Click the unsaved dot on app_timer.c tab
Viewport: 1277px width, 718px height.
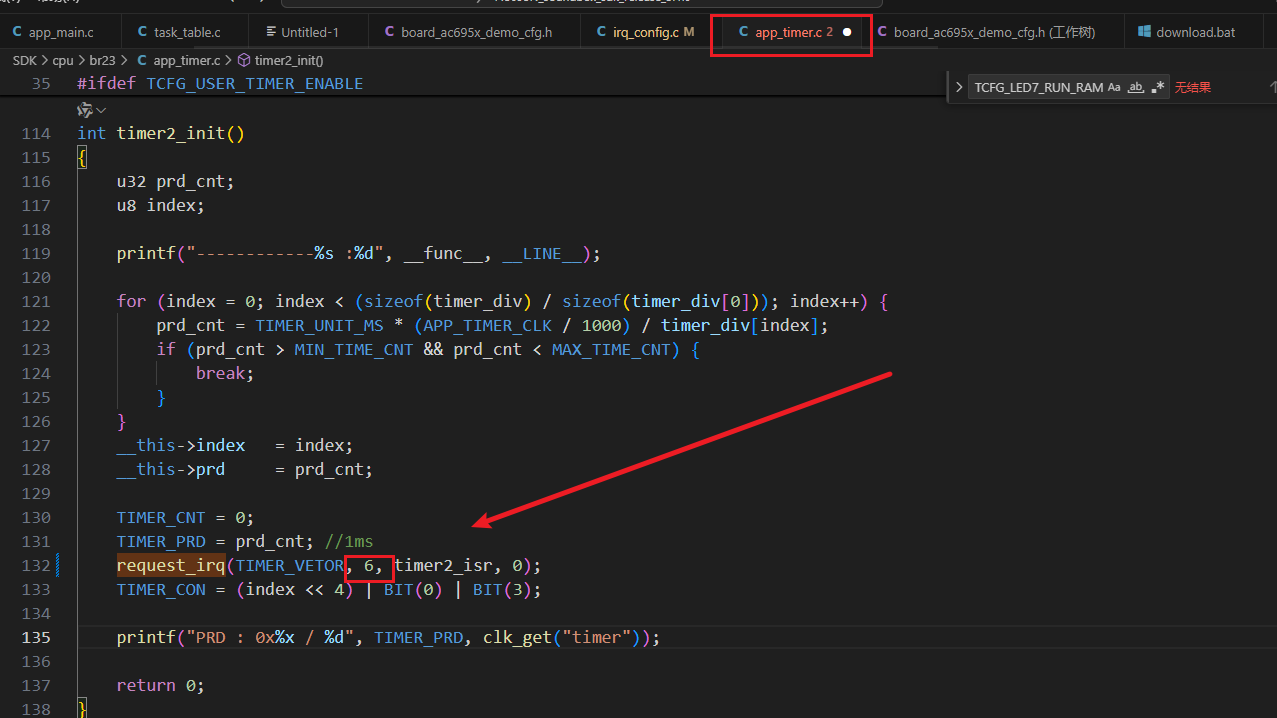(847, 33)
